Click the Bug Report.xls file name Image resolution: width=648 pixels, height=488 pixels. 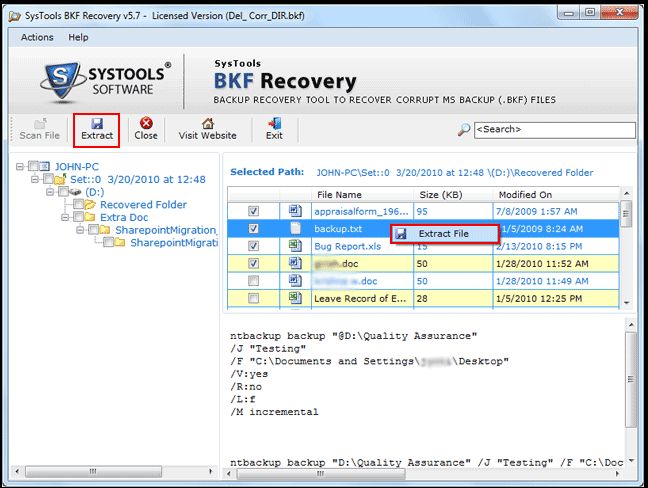[x=348, y=246]
